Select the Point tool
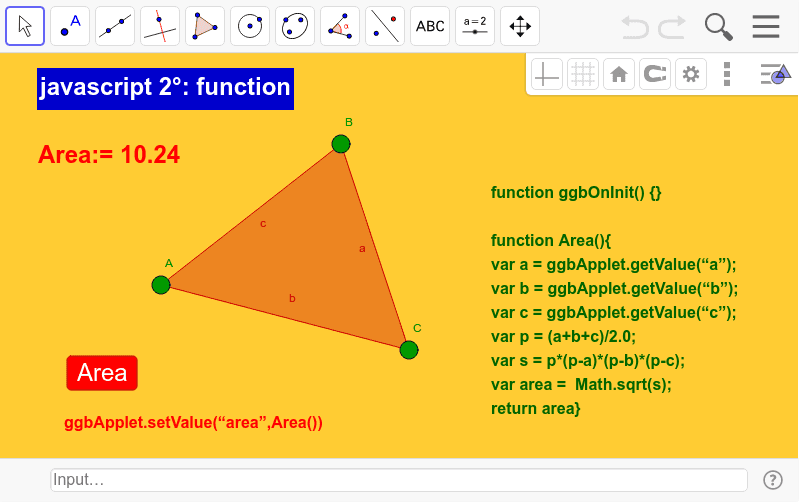 click(70, 26)
